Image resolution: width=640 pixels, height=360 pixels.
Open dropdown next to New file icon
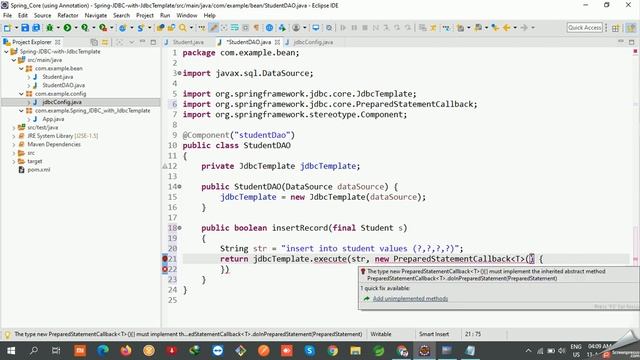(x=16, y=28)
